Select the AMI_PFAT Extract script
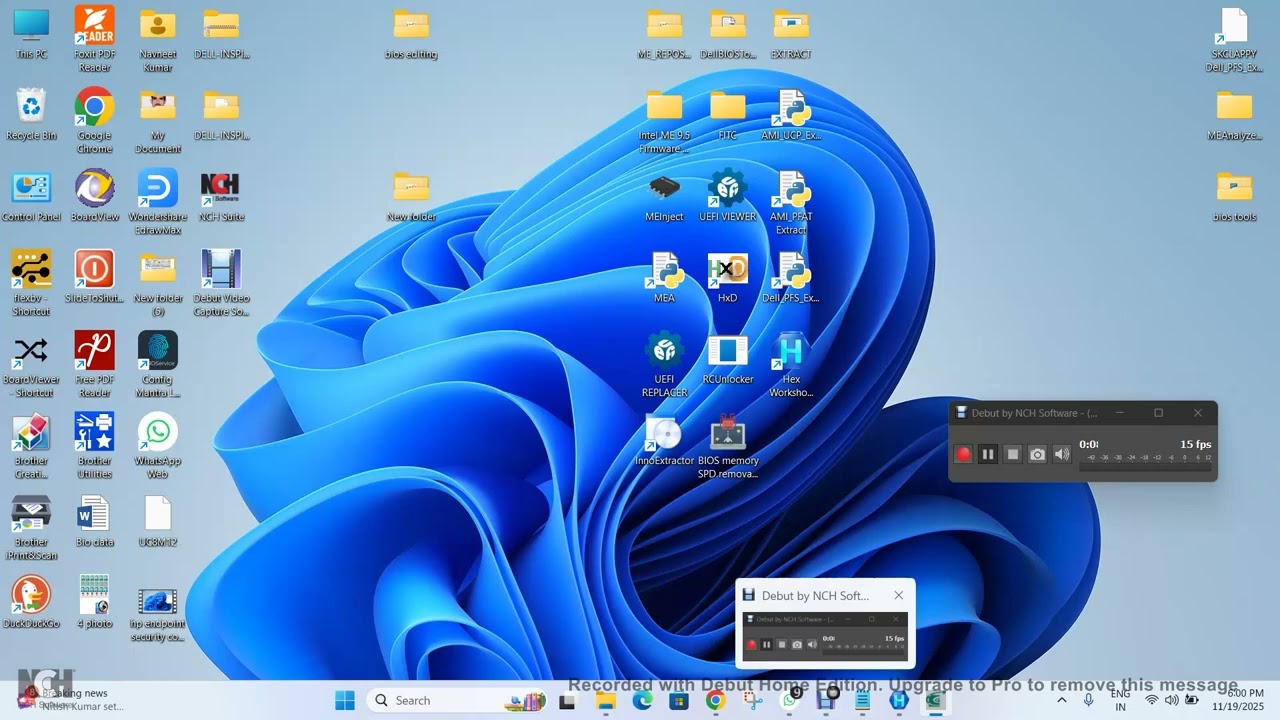Screen dimensions: 1280x720 (791, 201)
